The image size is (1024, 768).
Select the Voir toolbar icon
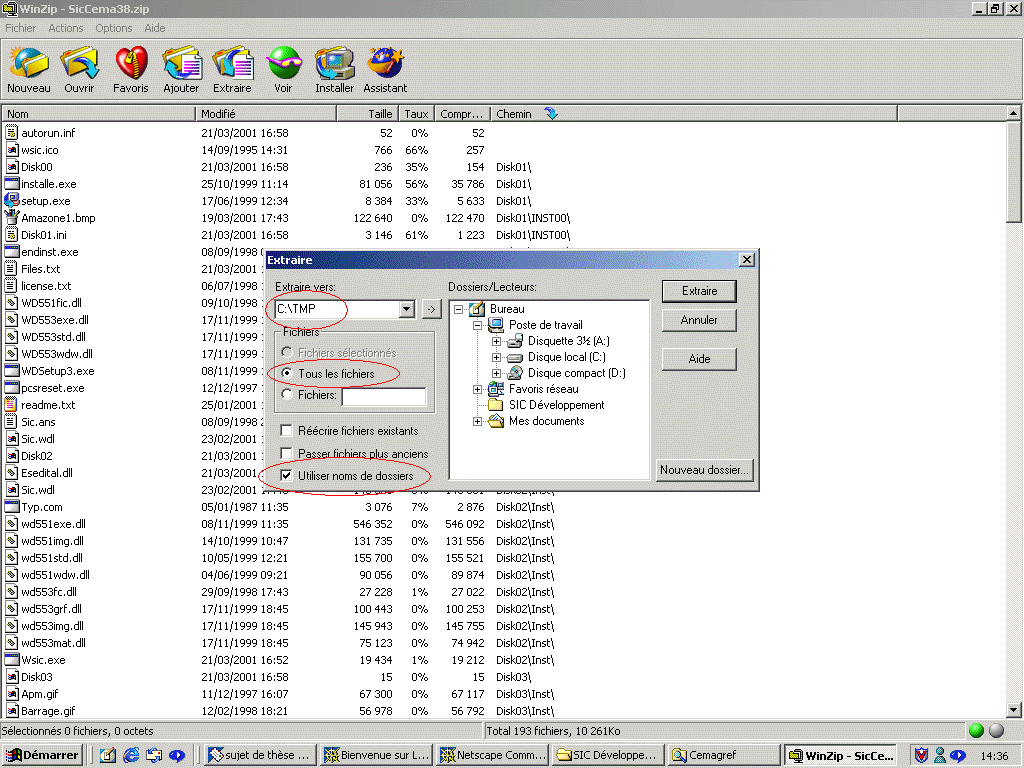283,63
